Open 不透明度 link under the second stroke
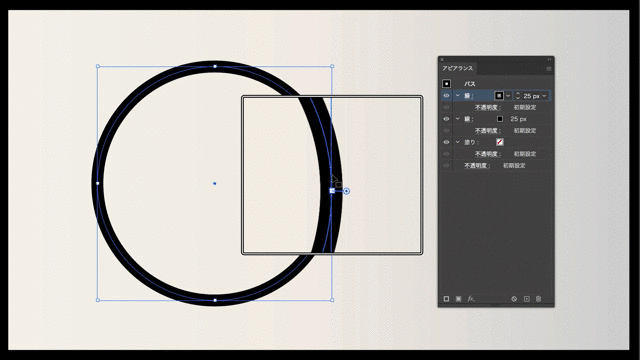The image size is (640, 360). (488, 131)
